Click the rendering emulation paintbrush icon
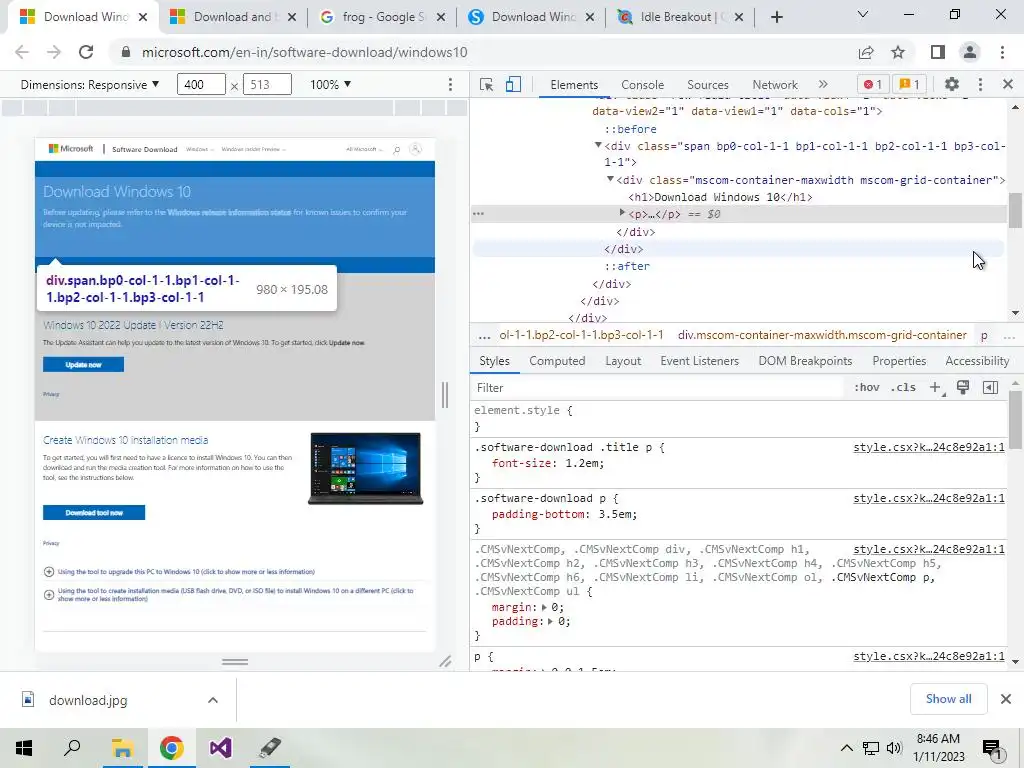This screenshot has width=1024, height=768. coord(963,387)
